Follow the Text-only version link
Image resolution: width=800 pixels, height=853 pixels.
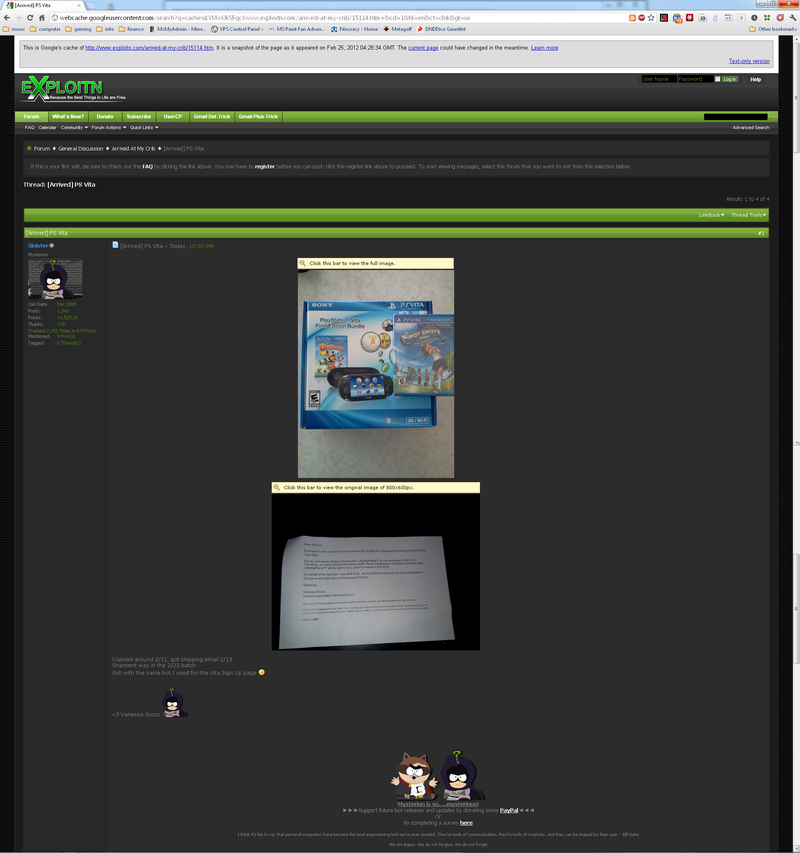coord(749,61)
